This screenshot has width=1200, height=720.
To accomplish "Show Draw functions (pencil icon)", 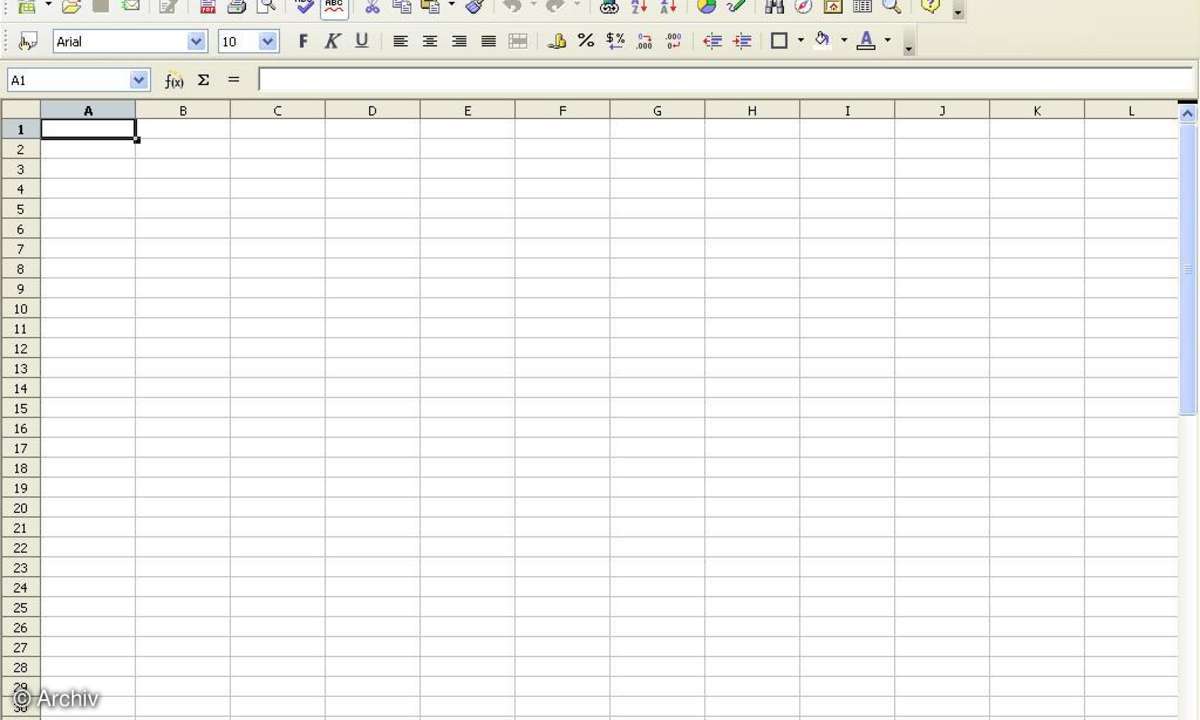I will [736, 6].
